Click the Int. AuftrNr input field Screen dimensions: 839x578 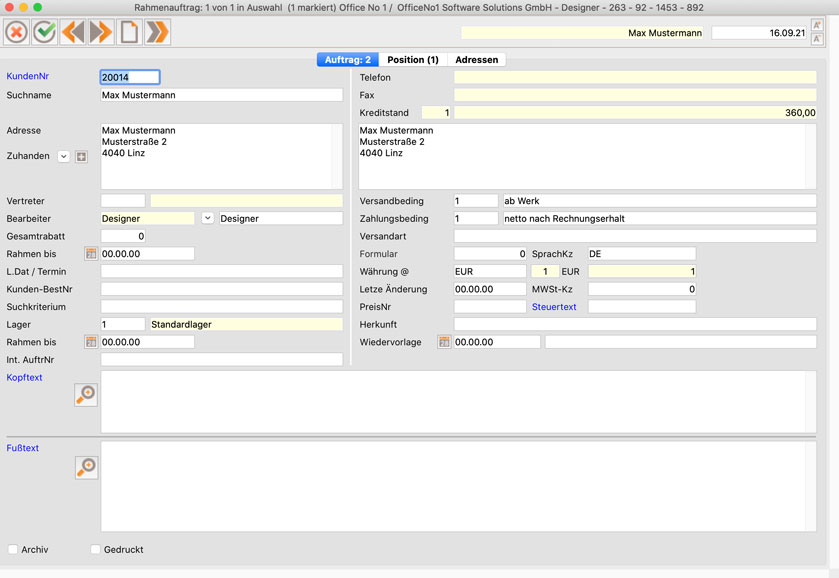[222, 360]
